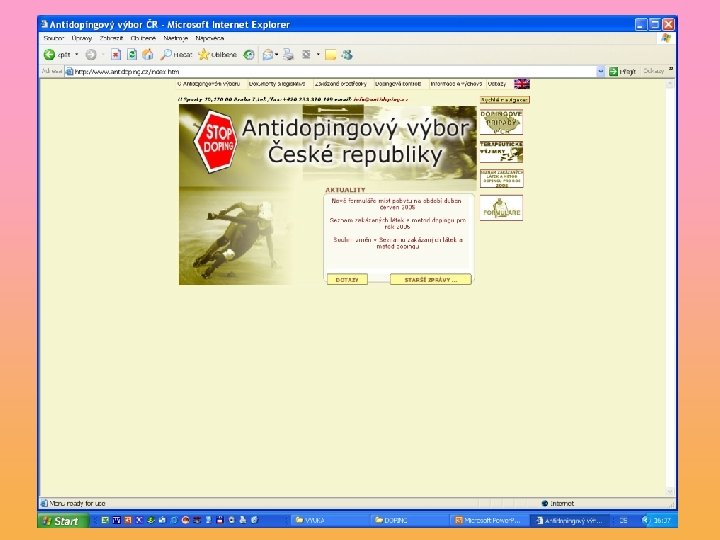Expand the Mail icon dropdown arrow

tap(276, 55)
